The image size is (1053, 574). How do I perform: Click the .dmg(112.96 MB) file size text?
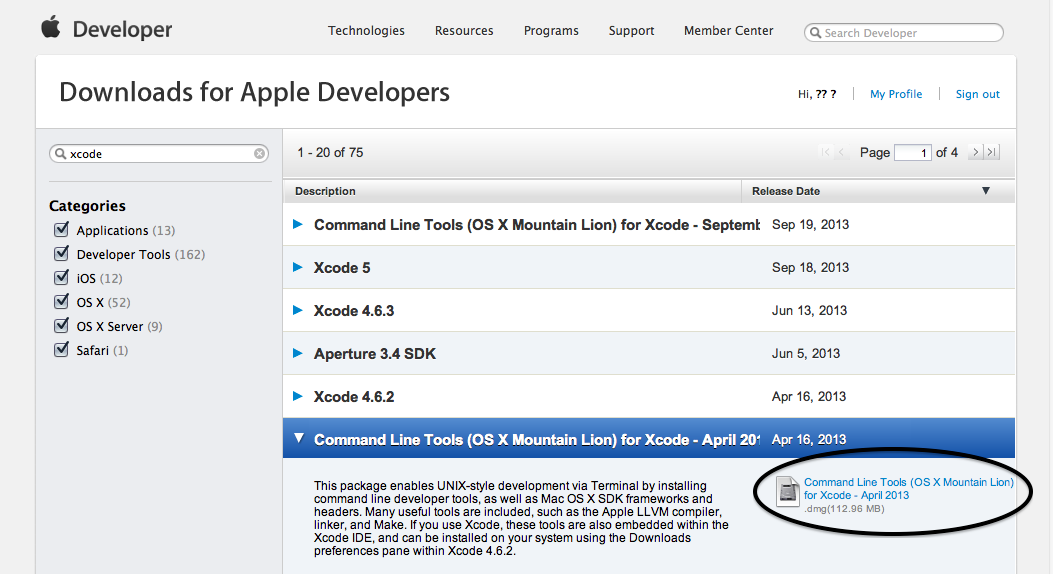click(844, 509)
